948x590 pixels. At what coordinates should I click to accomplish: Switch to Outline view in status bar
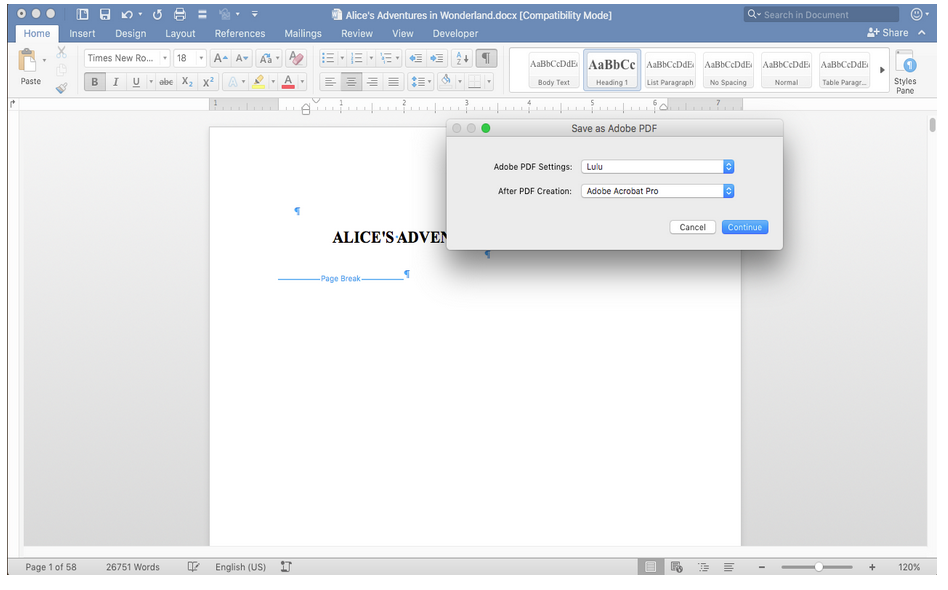(x=703, y=567)
